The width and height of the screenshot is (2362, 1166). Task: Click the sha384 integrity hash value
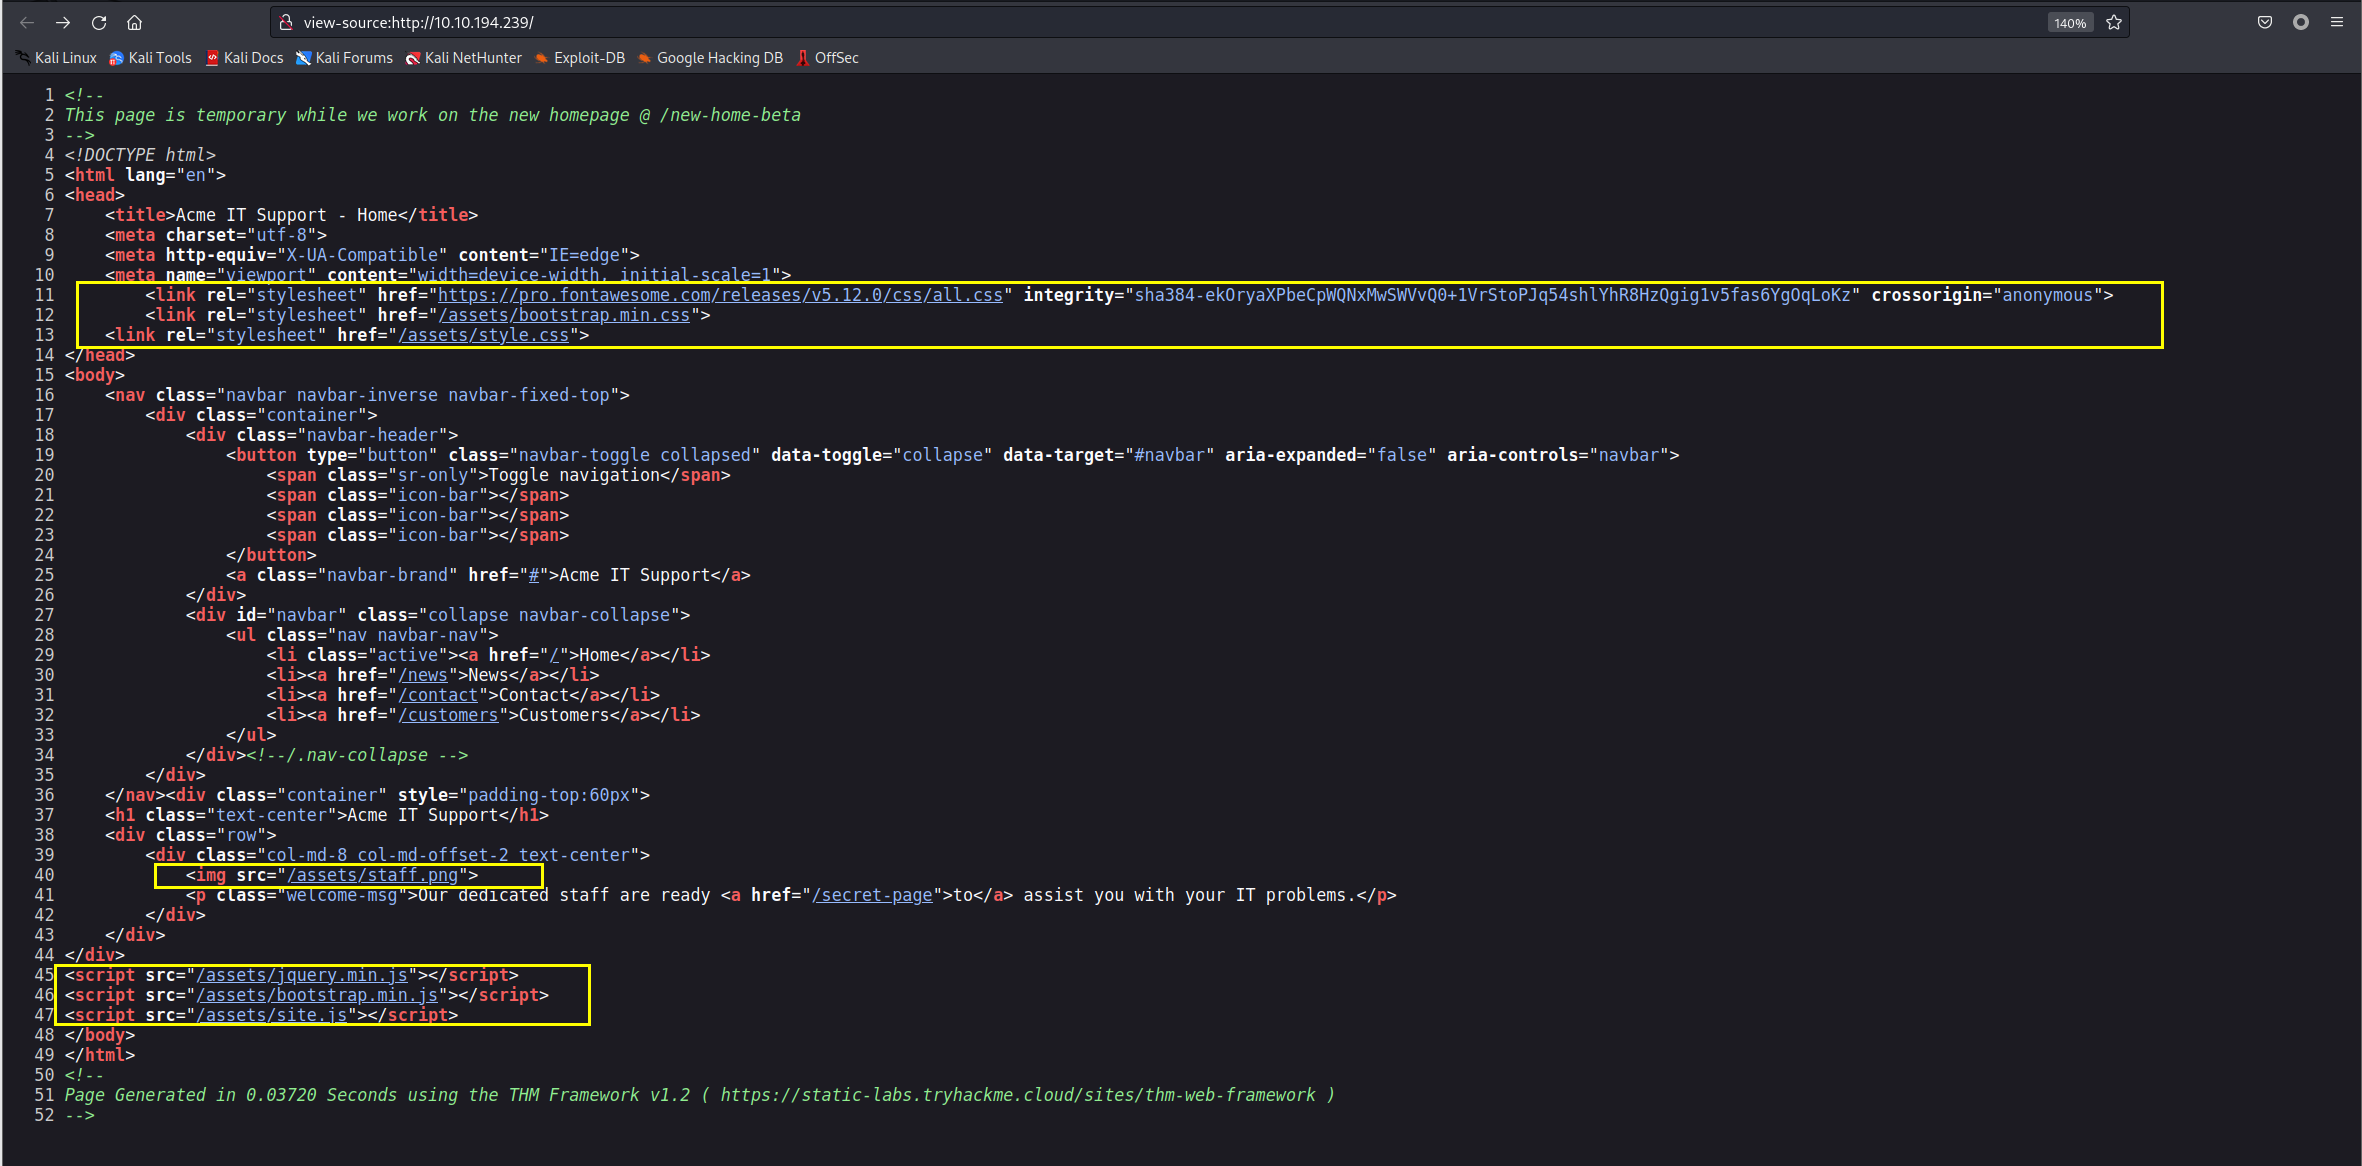click(x=1493, y=295)
